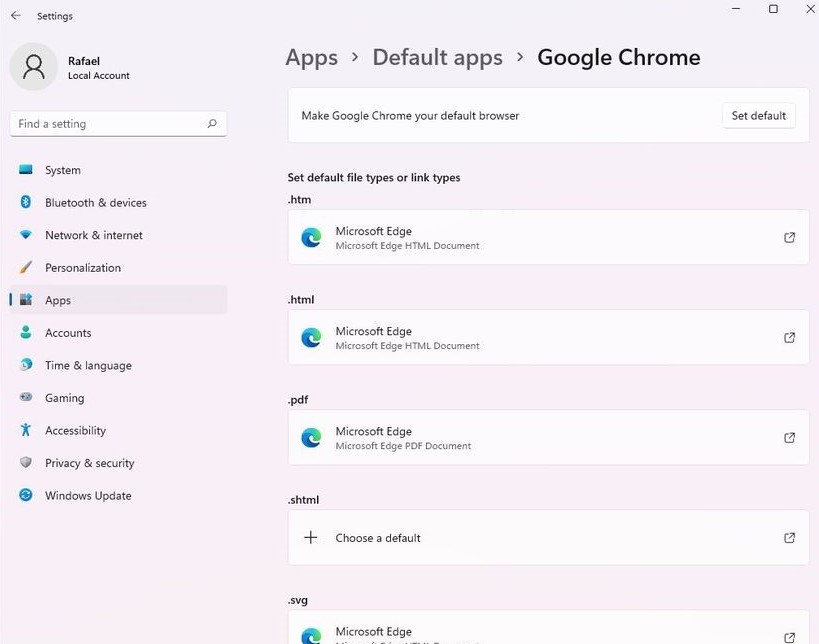
Task: Open Bluetooth & devices settings
Action: click(119, 202)
